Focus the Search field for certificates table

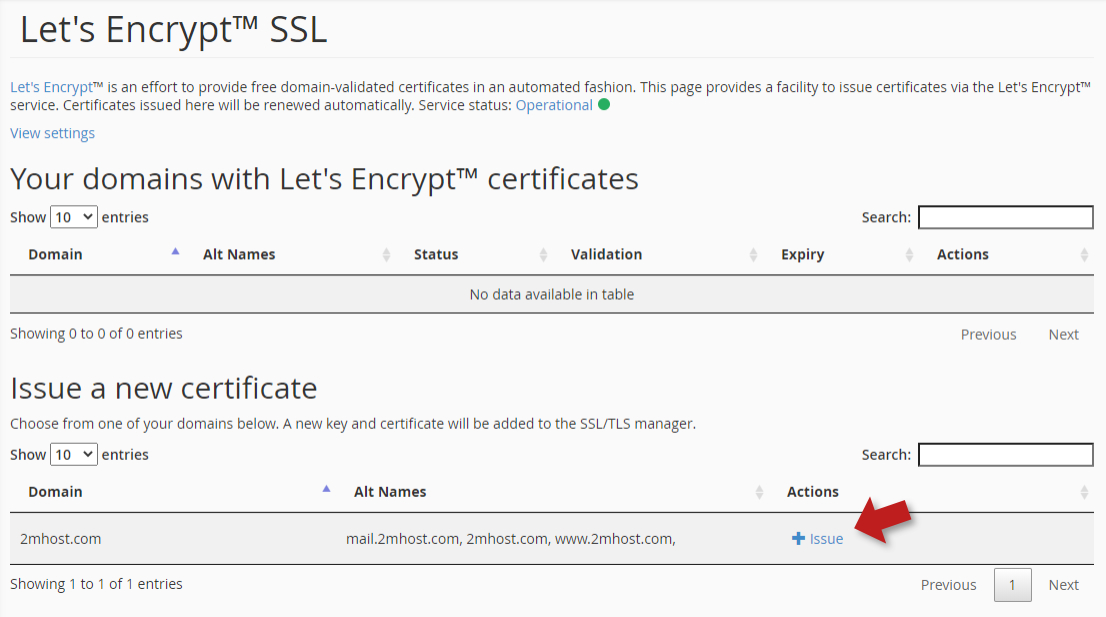(1005, 217)
